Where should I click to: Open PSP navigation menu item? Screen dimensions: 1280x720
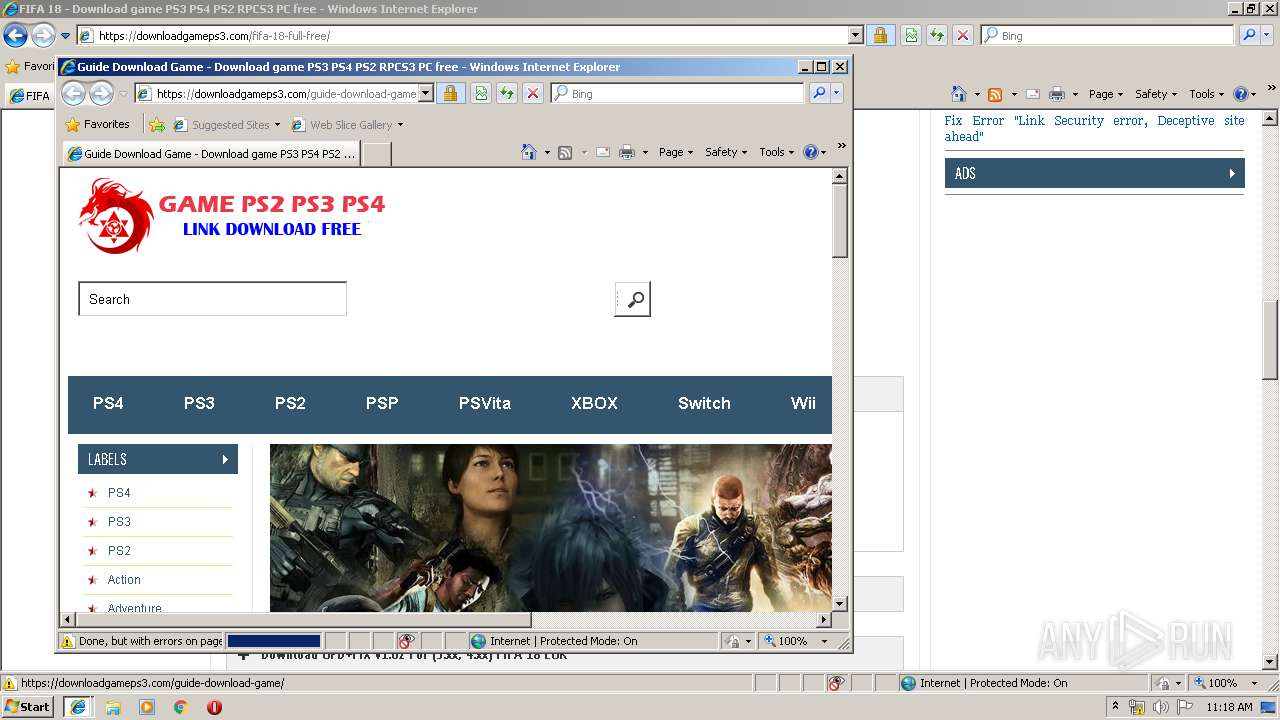[382, 403]
